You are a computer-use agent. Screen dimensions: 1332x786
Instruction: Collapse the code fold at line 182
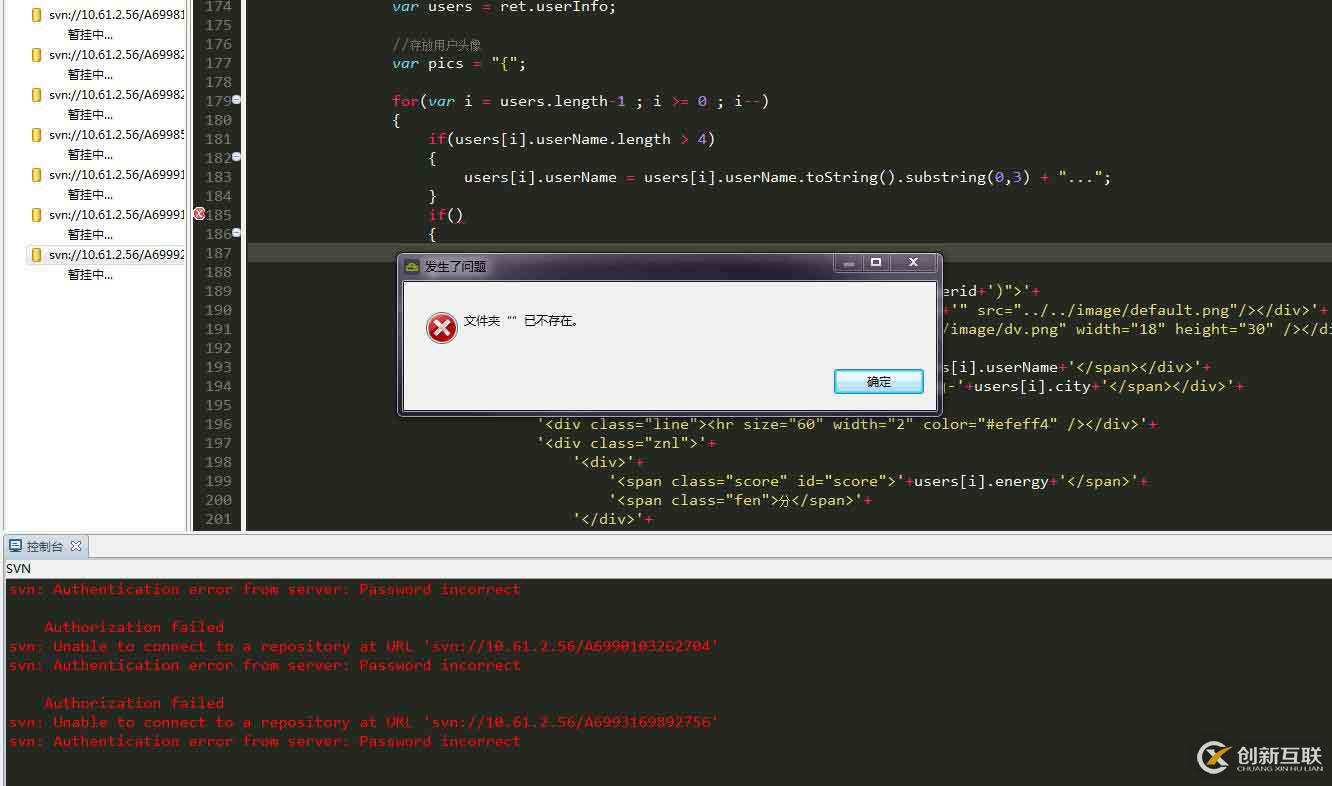237,157
